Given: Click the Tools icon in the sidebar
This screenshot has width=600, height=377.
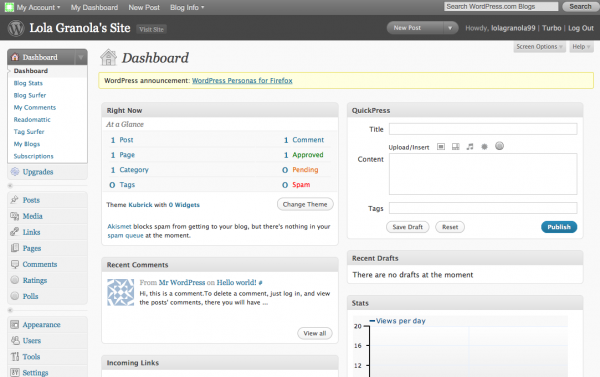Looking at the screenshot, I should pyautogui.click(x=15, y=356).
